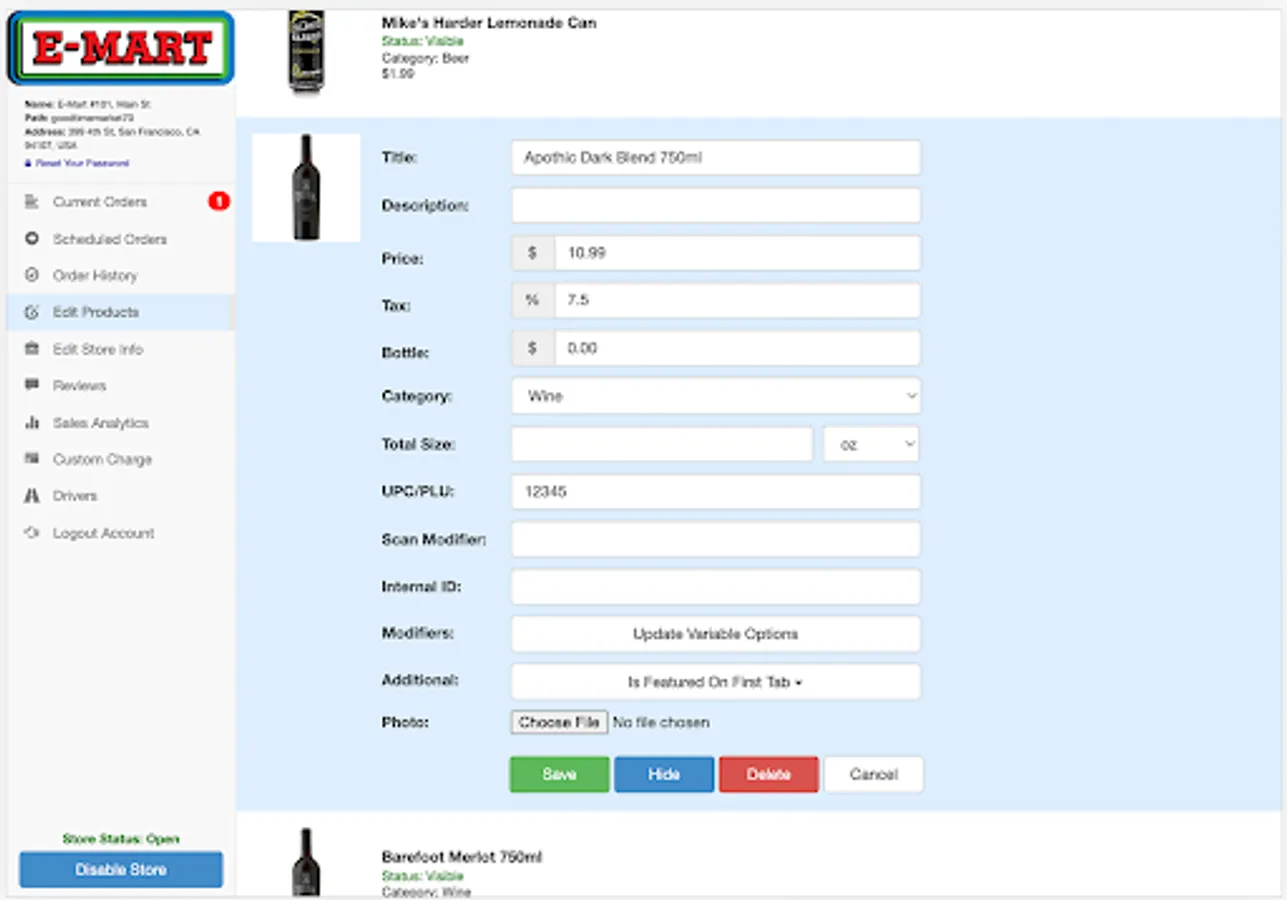This screenshot has width=1287, height=900.
Task: Click the "No file chosen" text
Action: (x=661, y=722)
